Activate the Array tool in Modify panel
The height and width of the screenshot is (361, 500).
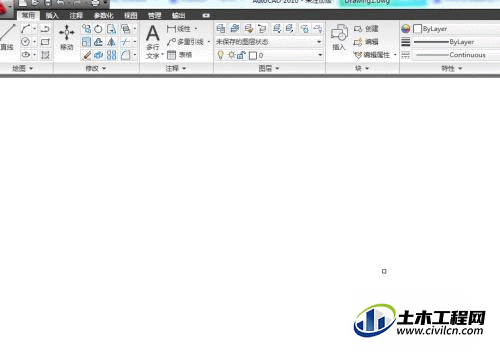[111, 55]
